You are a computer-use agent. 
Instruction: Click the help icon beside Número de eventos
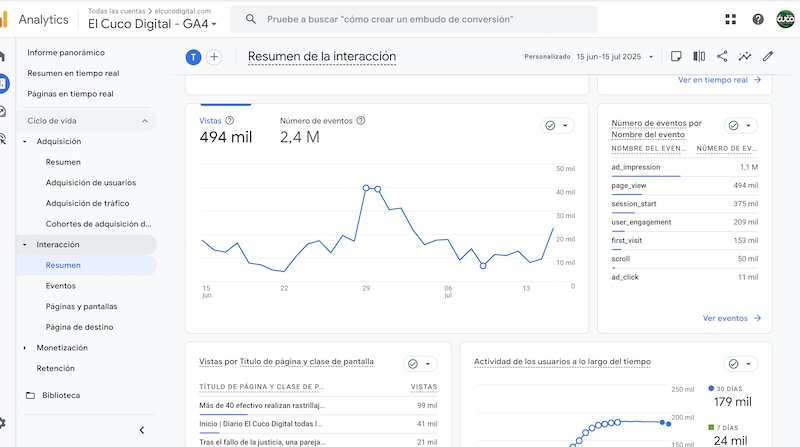coord(361,120)
